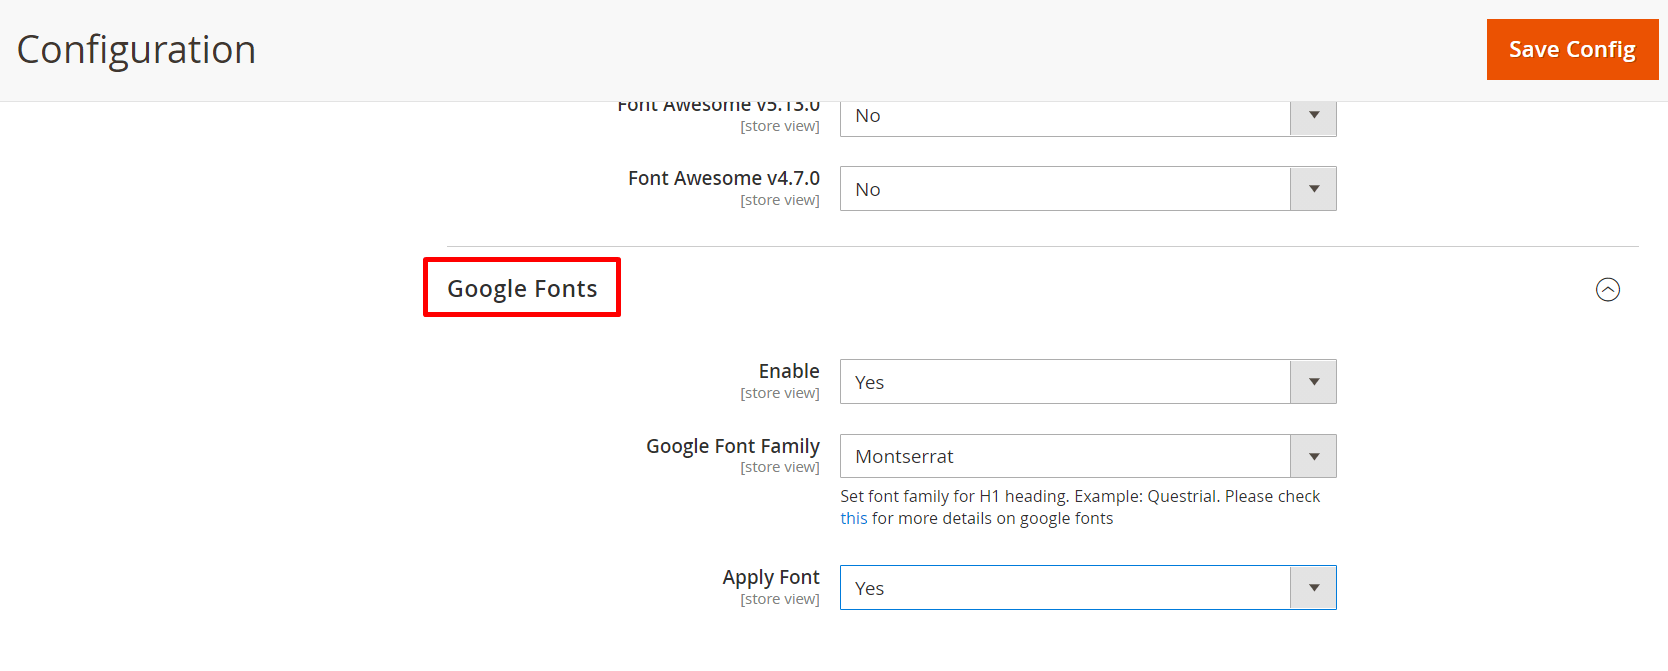Click the arrow icon on Apply Font dropdown
The width and height of the screenshot is (1668, 671).
[1313, 588]
